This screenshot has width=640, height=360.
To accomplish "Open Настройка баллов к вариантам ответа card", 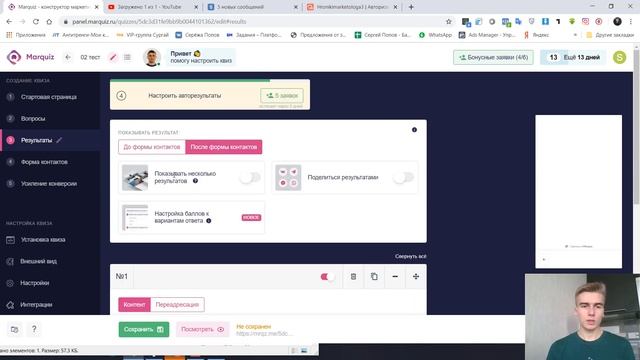I will 191,217.
